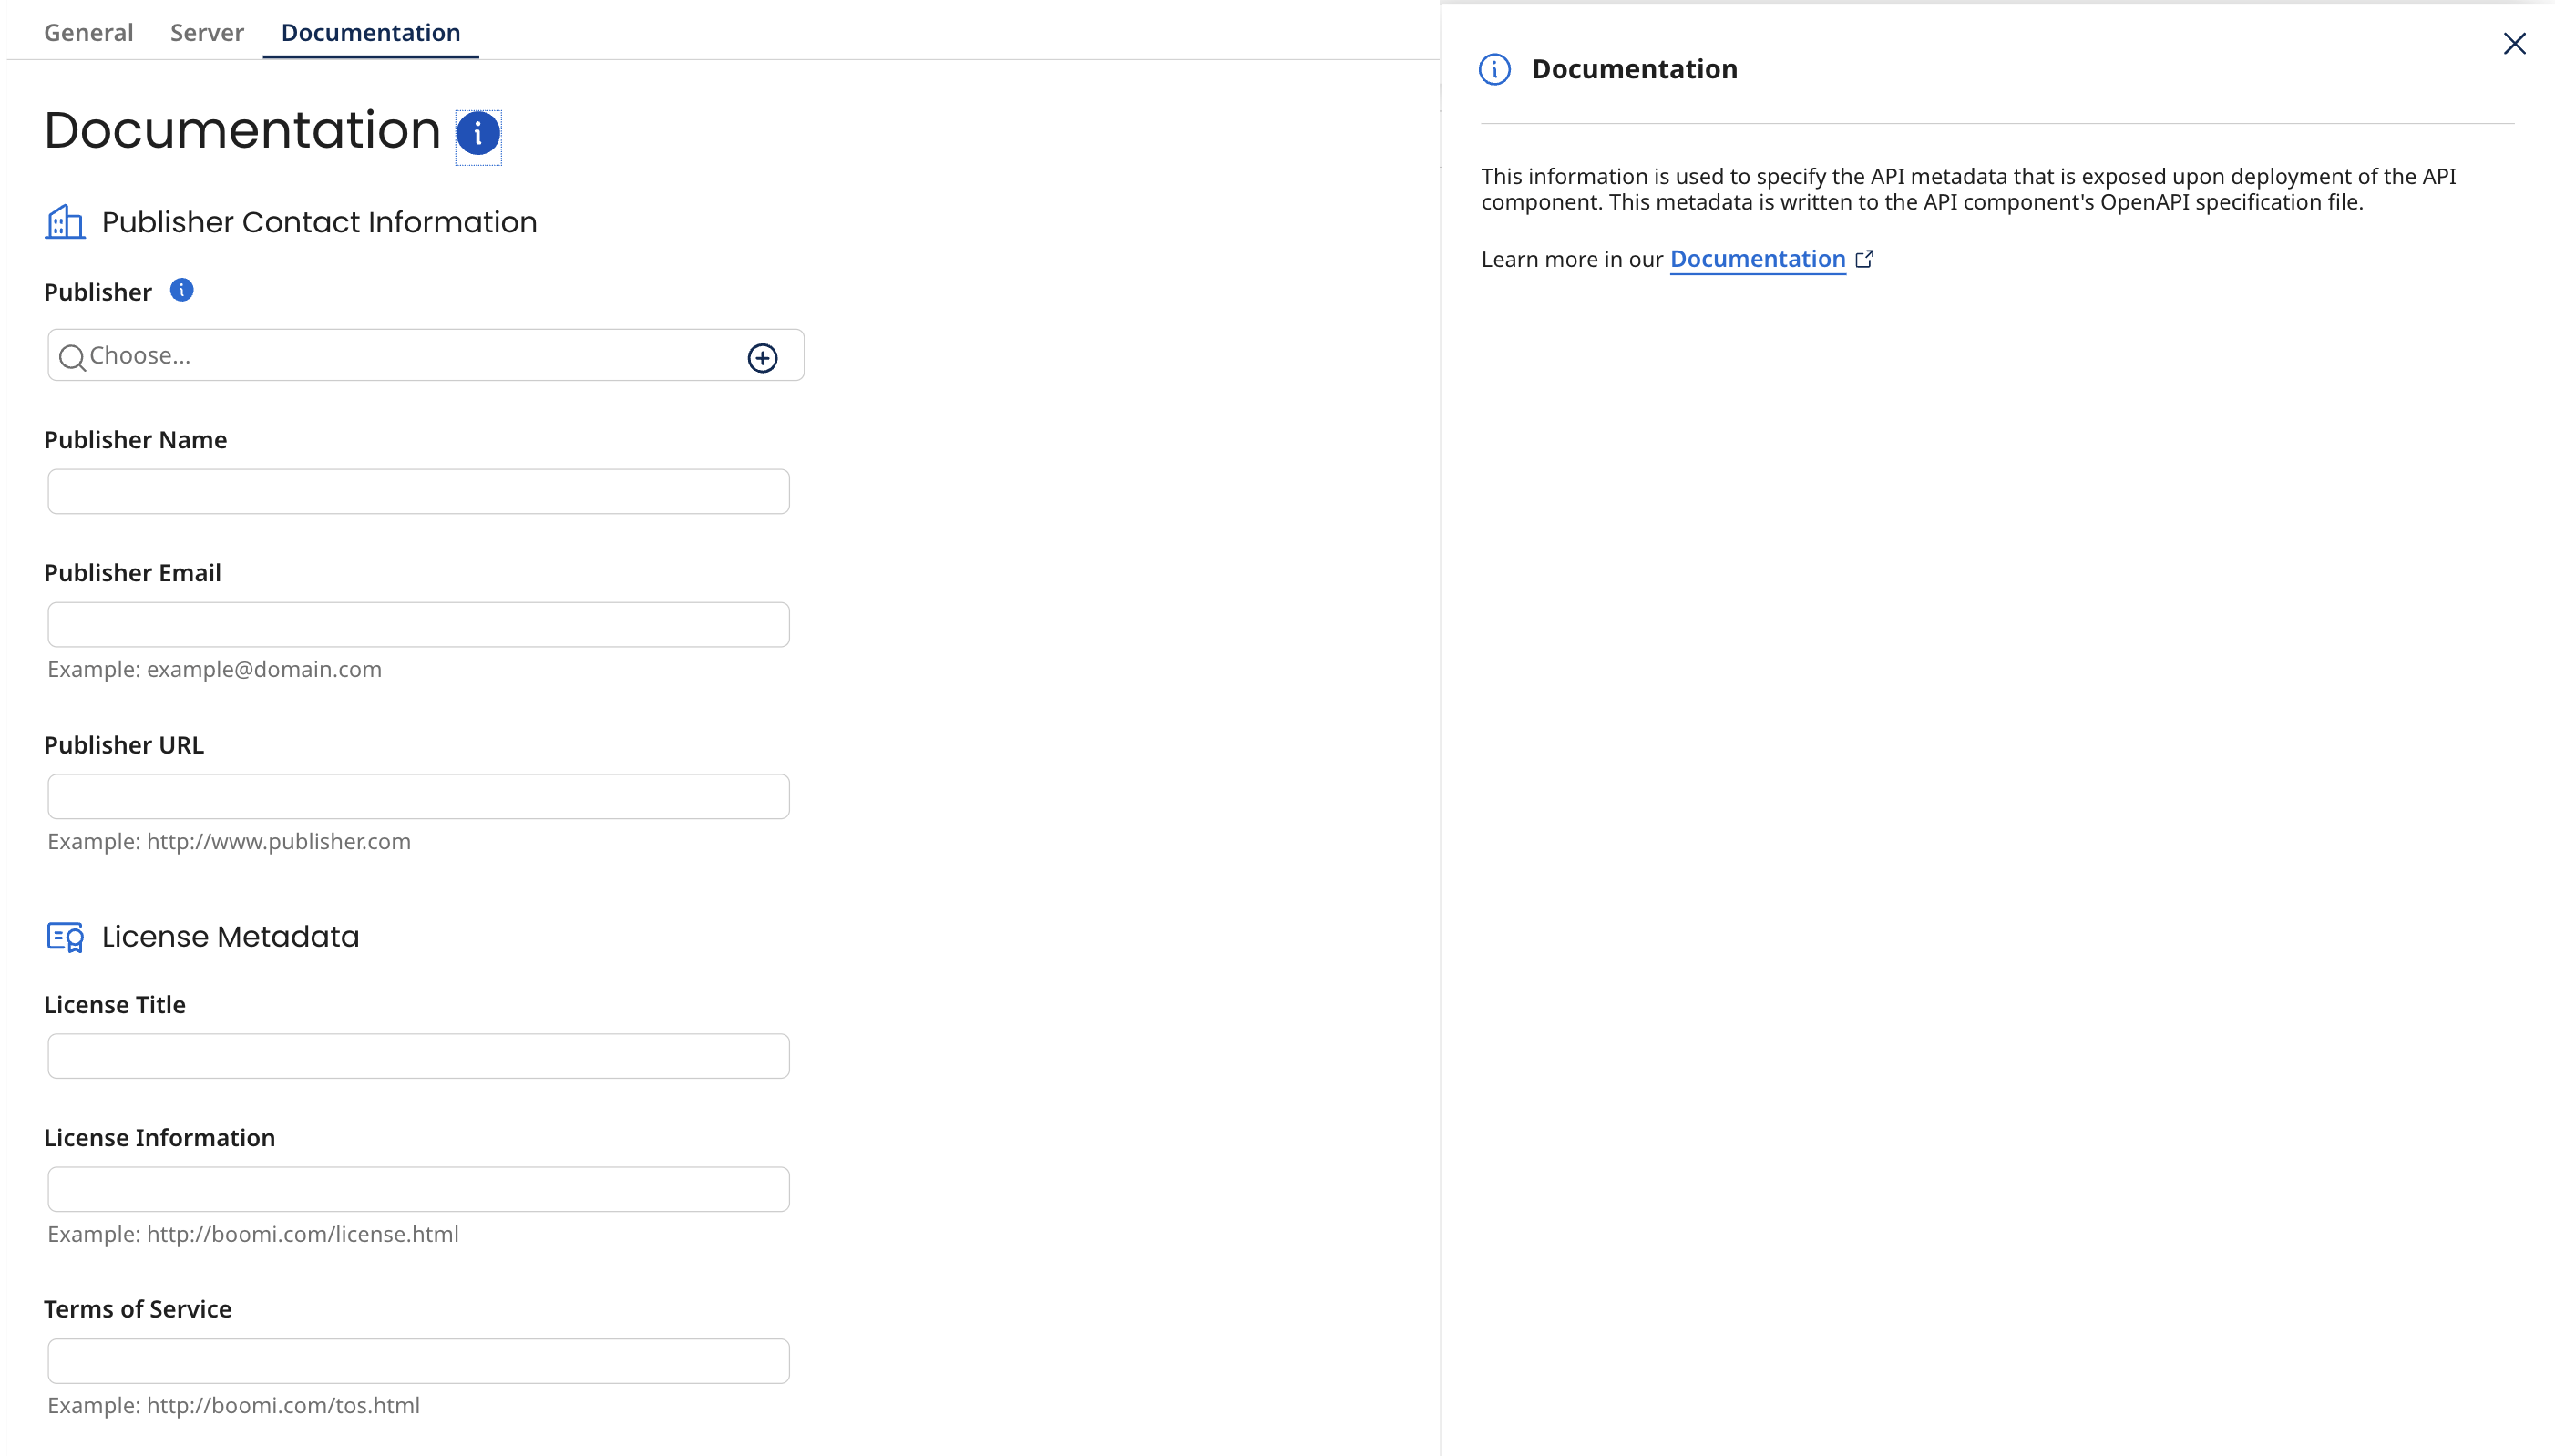Click the License Metadata badge icon
Image resolution: width=2555 pixels, height=1456 pixels.
point(65,936)
